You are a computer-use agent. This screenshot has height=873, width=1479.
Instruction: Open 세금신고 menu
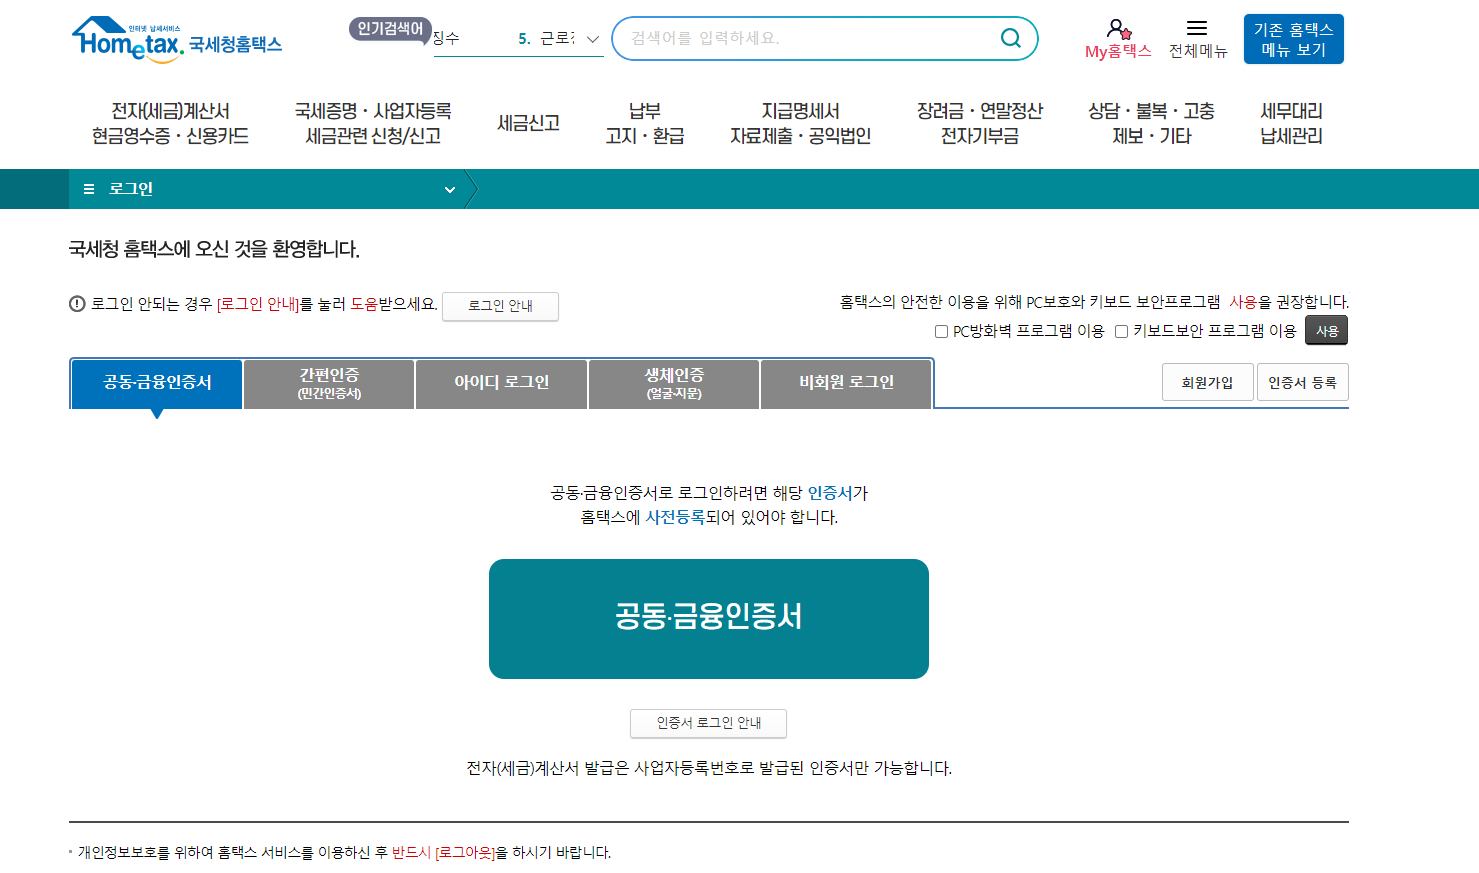point(528,123)
